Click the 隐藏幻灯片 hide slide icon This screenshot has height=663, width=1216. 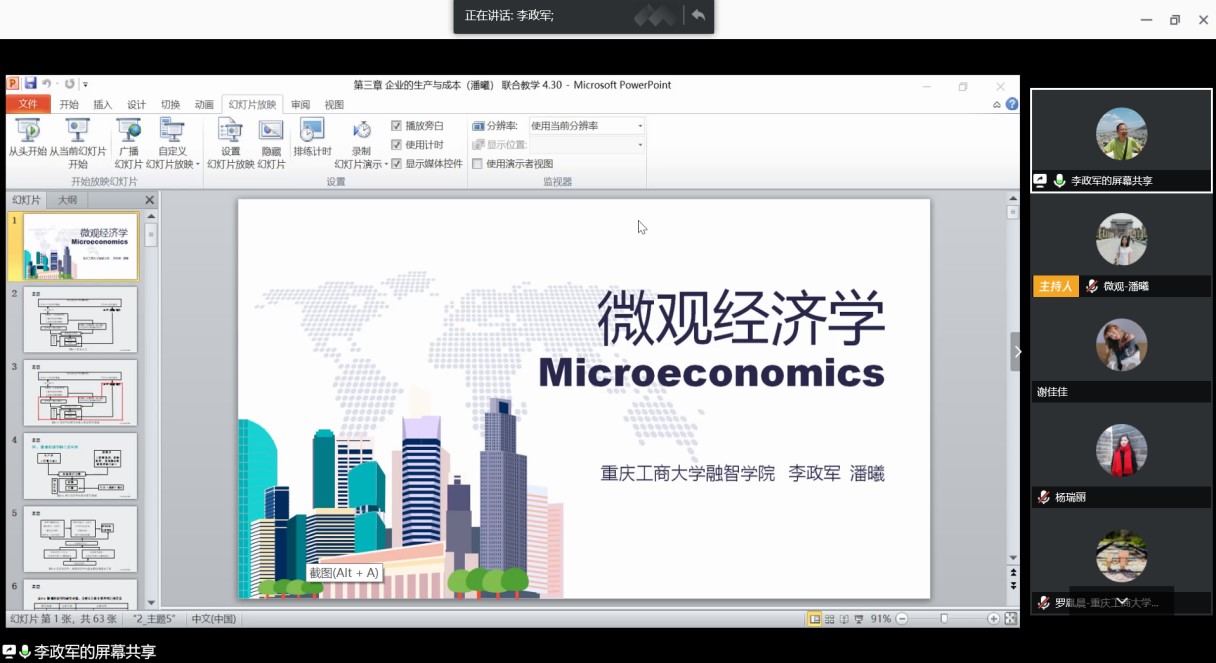(x=271, y=130)
